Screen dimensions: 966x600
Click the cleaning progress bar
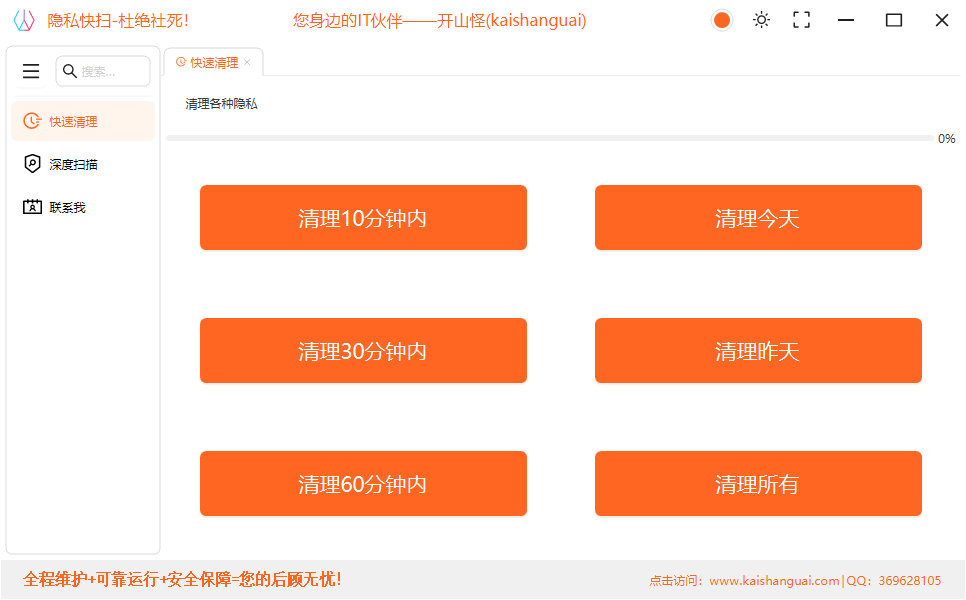550,139
